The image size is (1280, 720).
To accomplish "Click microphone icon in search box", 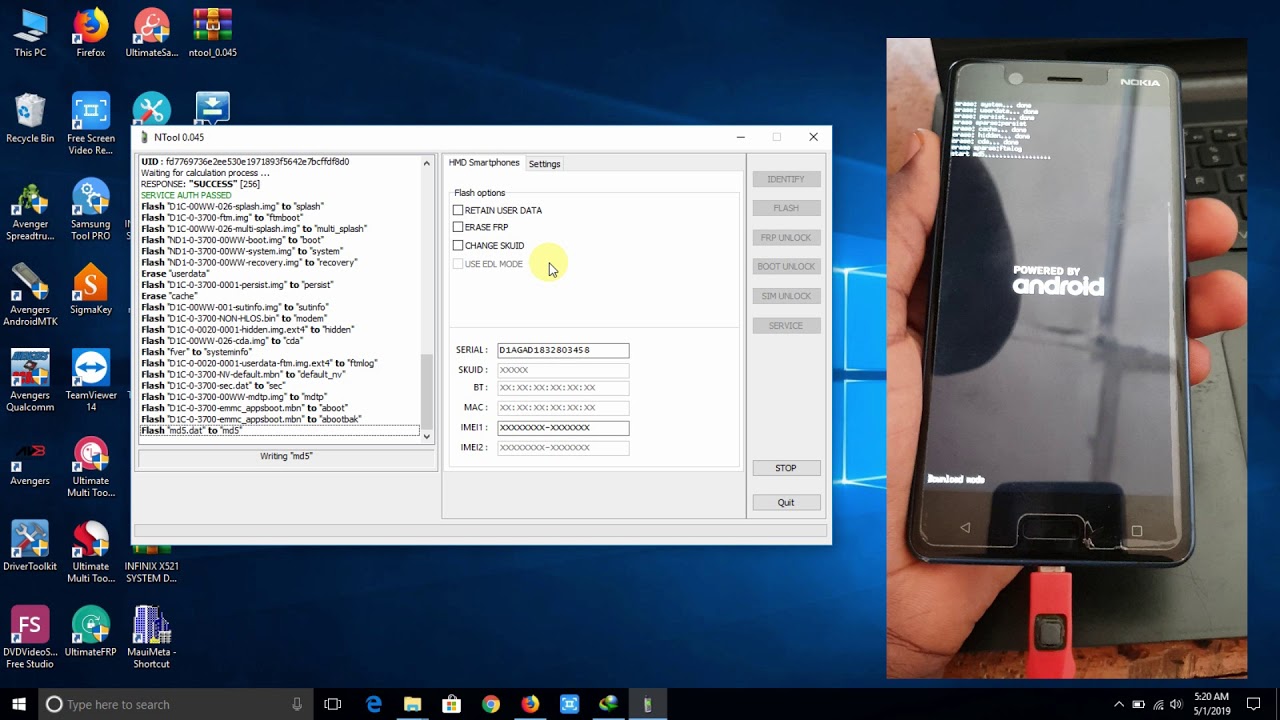I will coord(297,704).
